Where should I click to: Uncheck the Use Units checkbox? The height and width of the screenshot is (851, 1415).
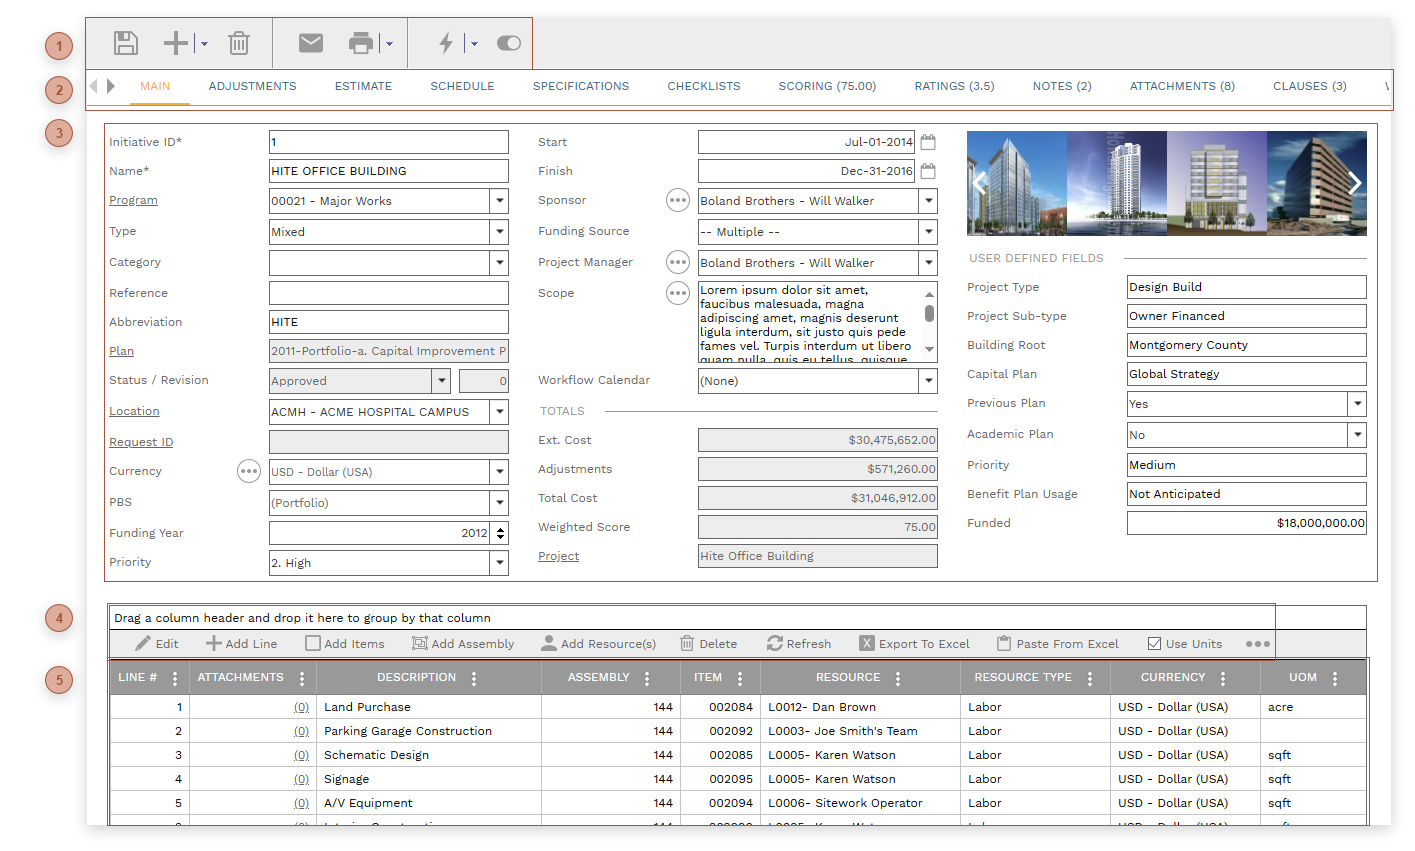[1154, 644]
